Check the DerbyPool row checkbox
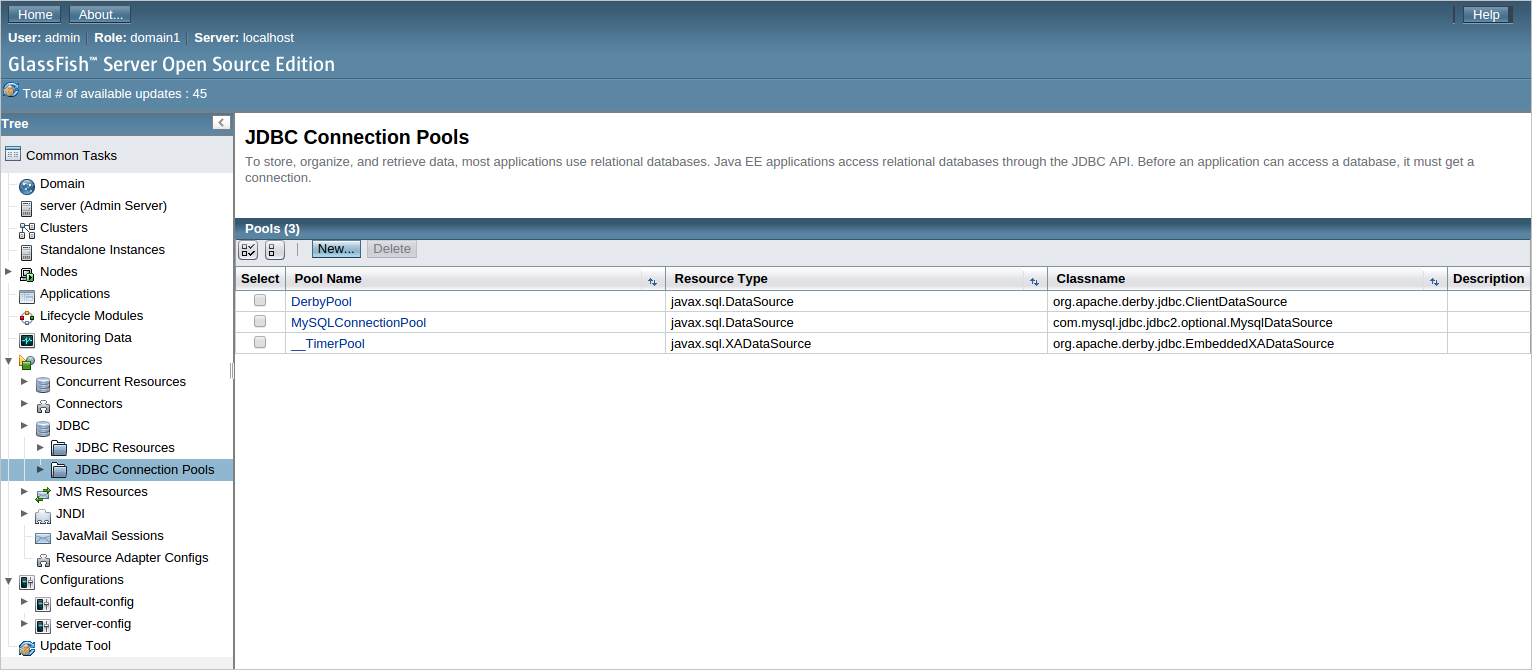 click(260, 300)
